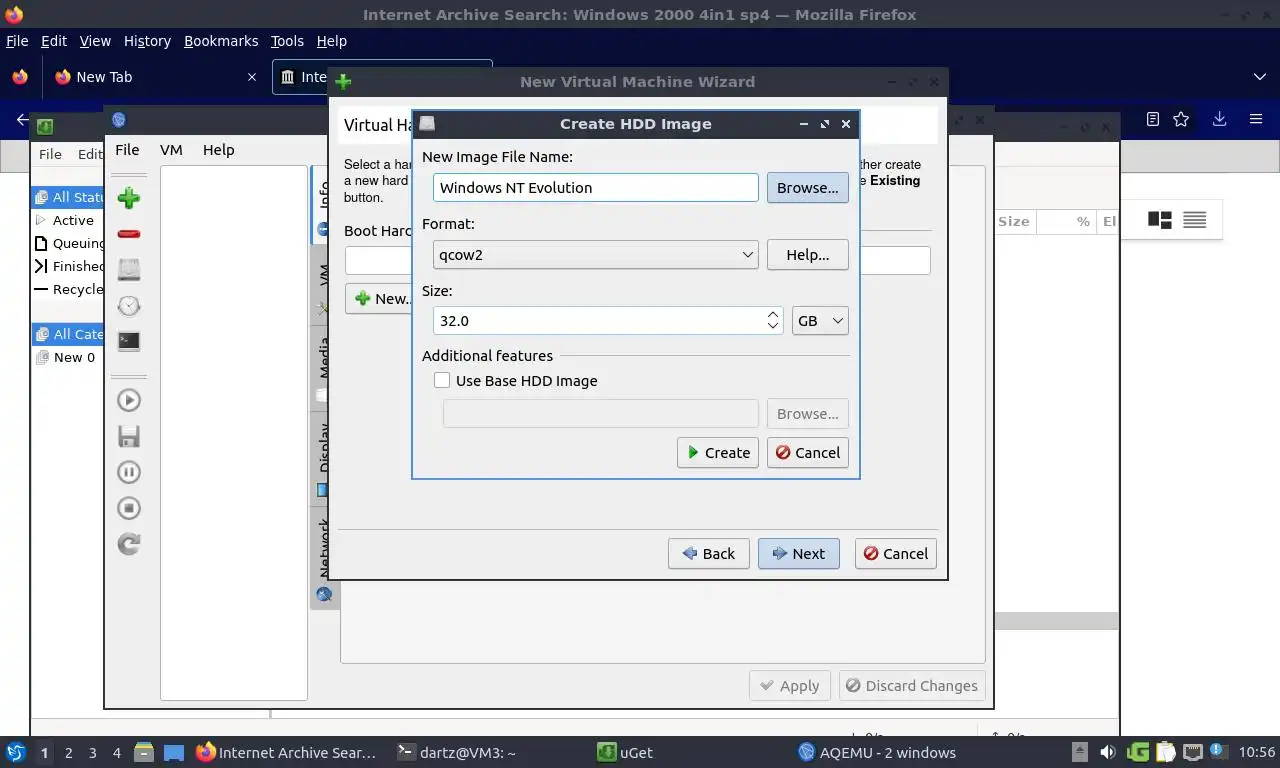Open AQEMU Help menu
Image resolution: width=1280 pixels, height=768 pixels.
pos(218,149)
